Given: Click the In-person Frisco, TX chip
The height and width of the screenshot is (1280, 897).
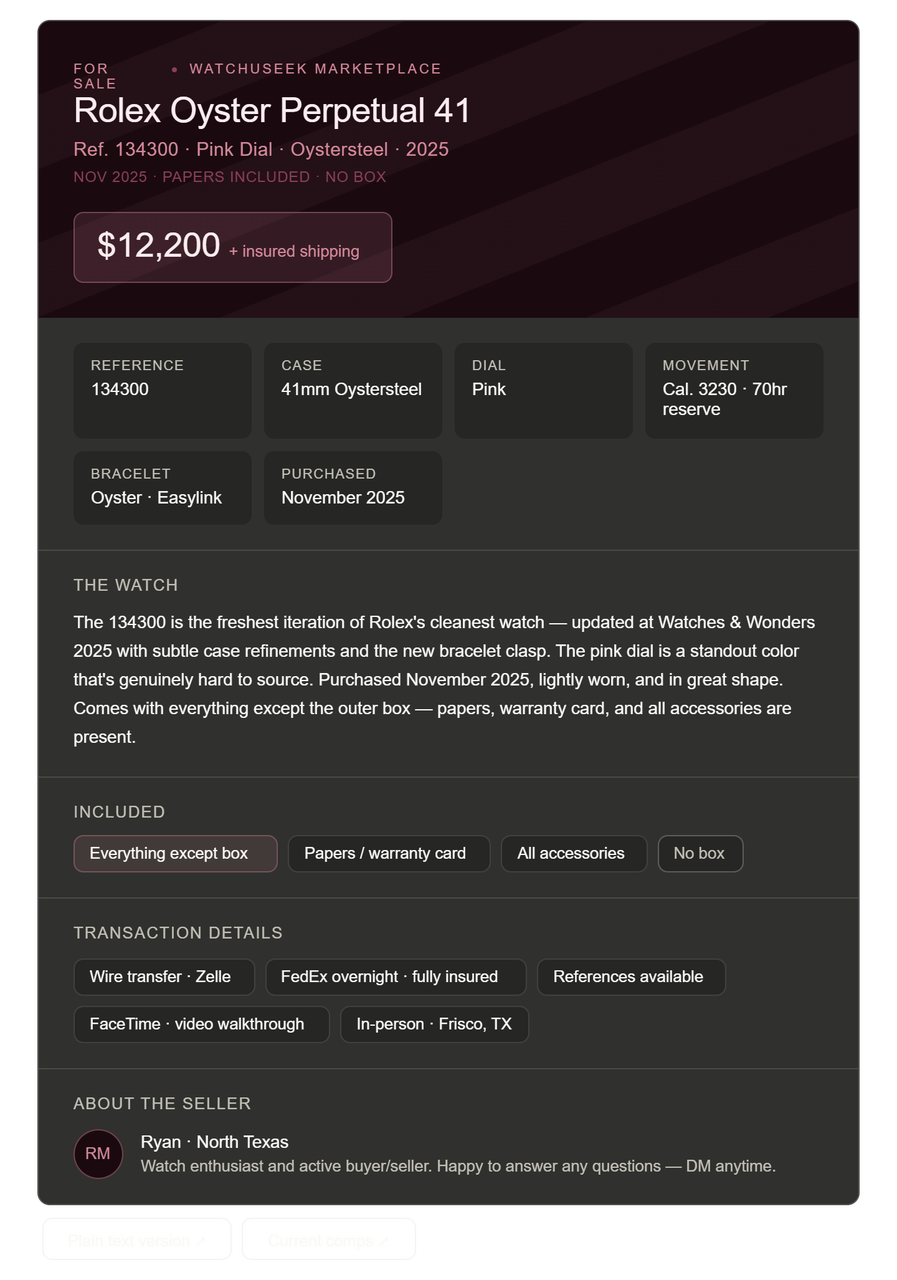Looking at the screenshot, I should click(x=434, y=1025).
